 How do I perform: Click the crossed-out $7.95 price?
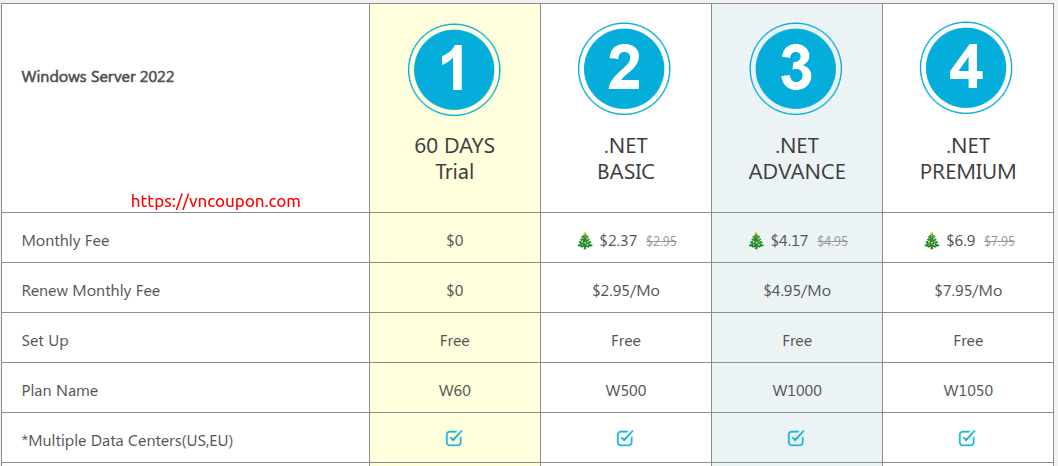click(x=999, y=241)
